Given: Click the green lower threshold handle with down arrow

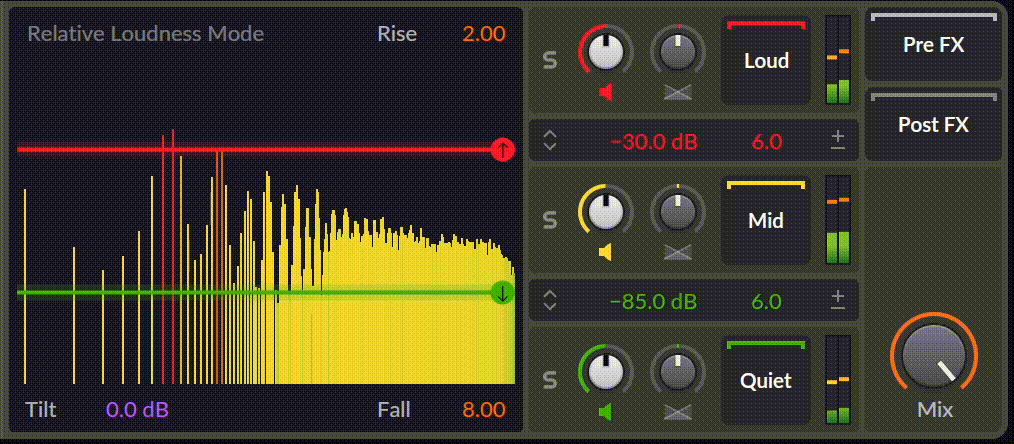Looking at the screenshot, I should tap(502, 293).
